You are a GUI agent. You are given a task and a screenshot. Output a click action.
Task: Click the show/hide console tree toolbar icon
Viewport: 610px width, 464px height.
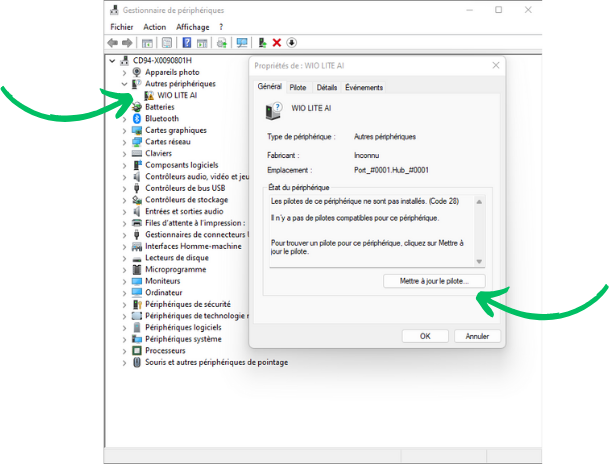[147, 43]
